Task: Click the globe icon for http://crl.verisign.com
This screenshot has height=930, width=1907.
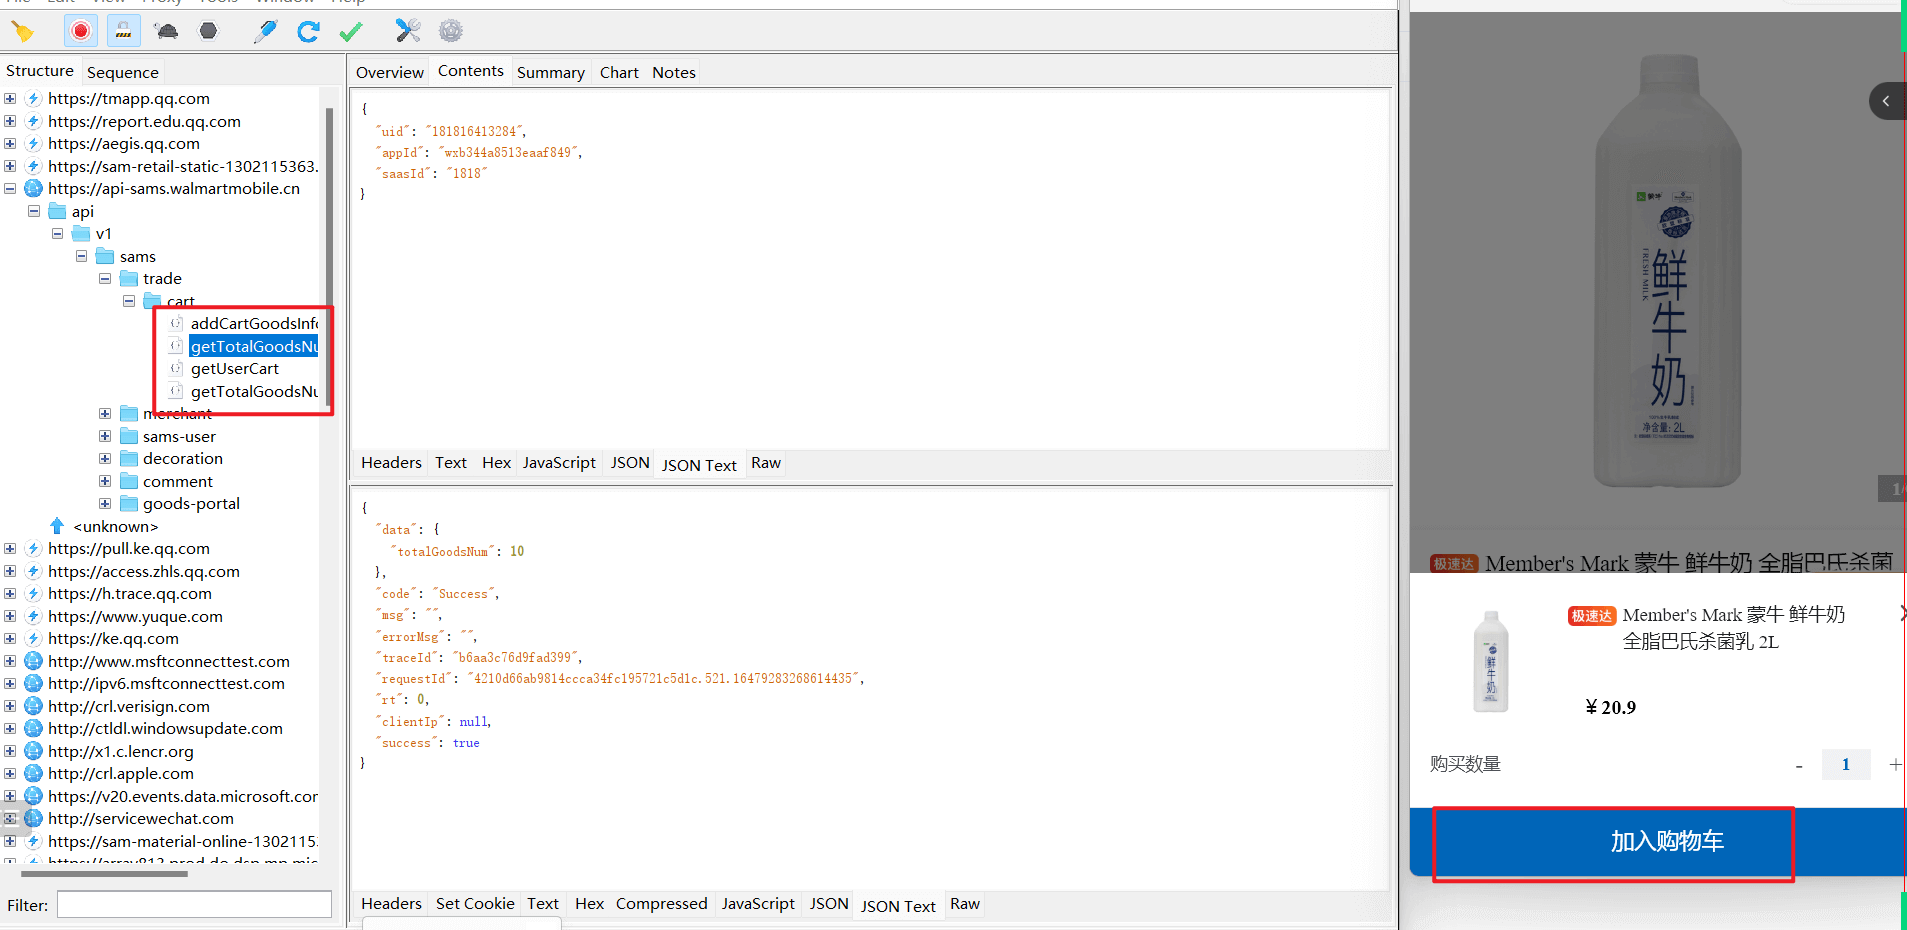Action: coord(33,706)
